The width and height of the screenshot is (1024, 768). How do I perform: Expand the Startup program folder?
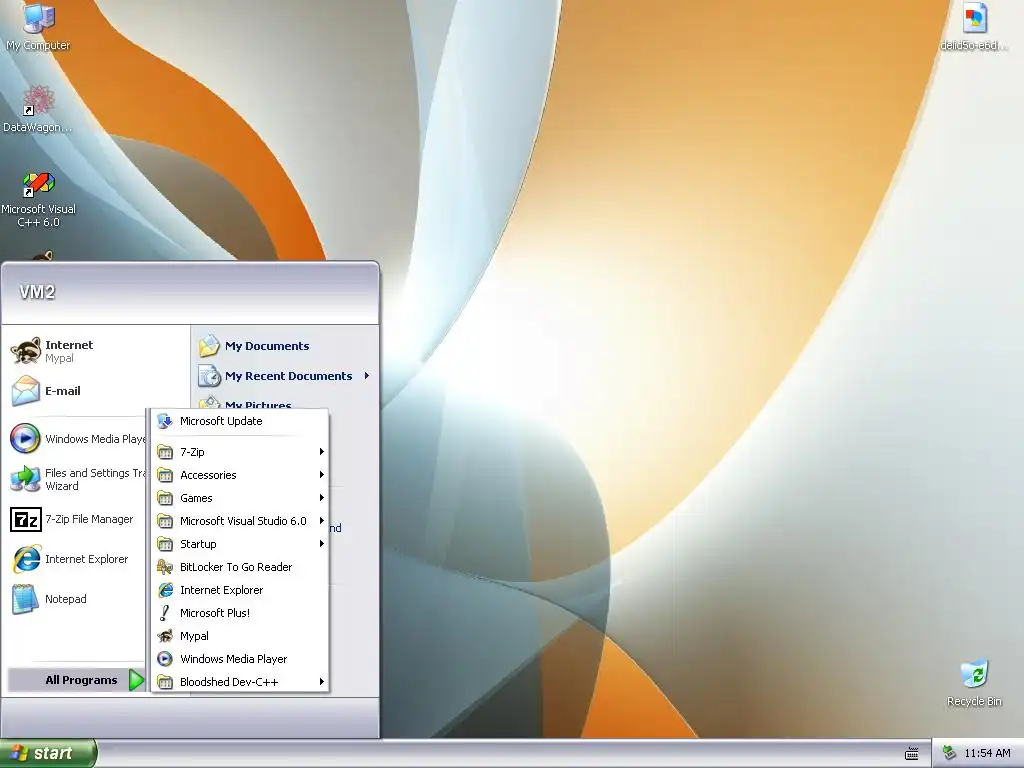[240, 544]
